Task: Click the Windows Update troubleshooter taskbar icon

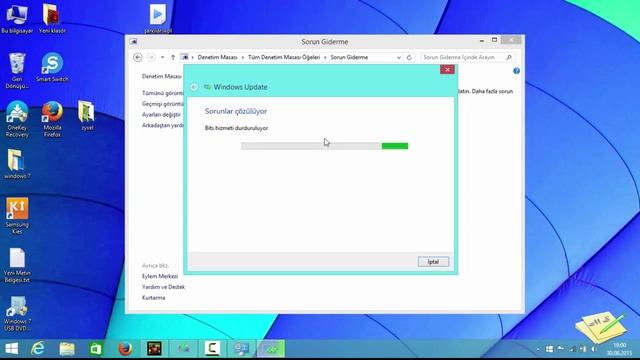Action: 271,349
